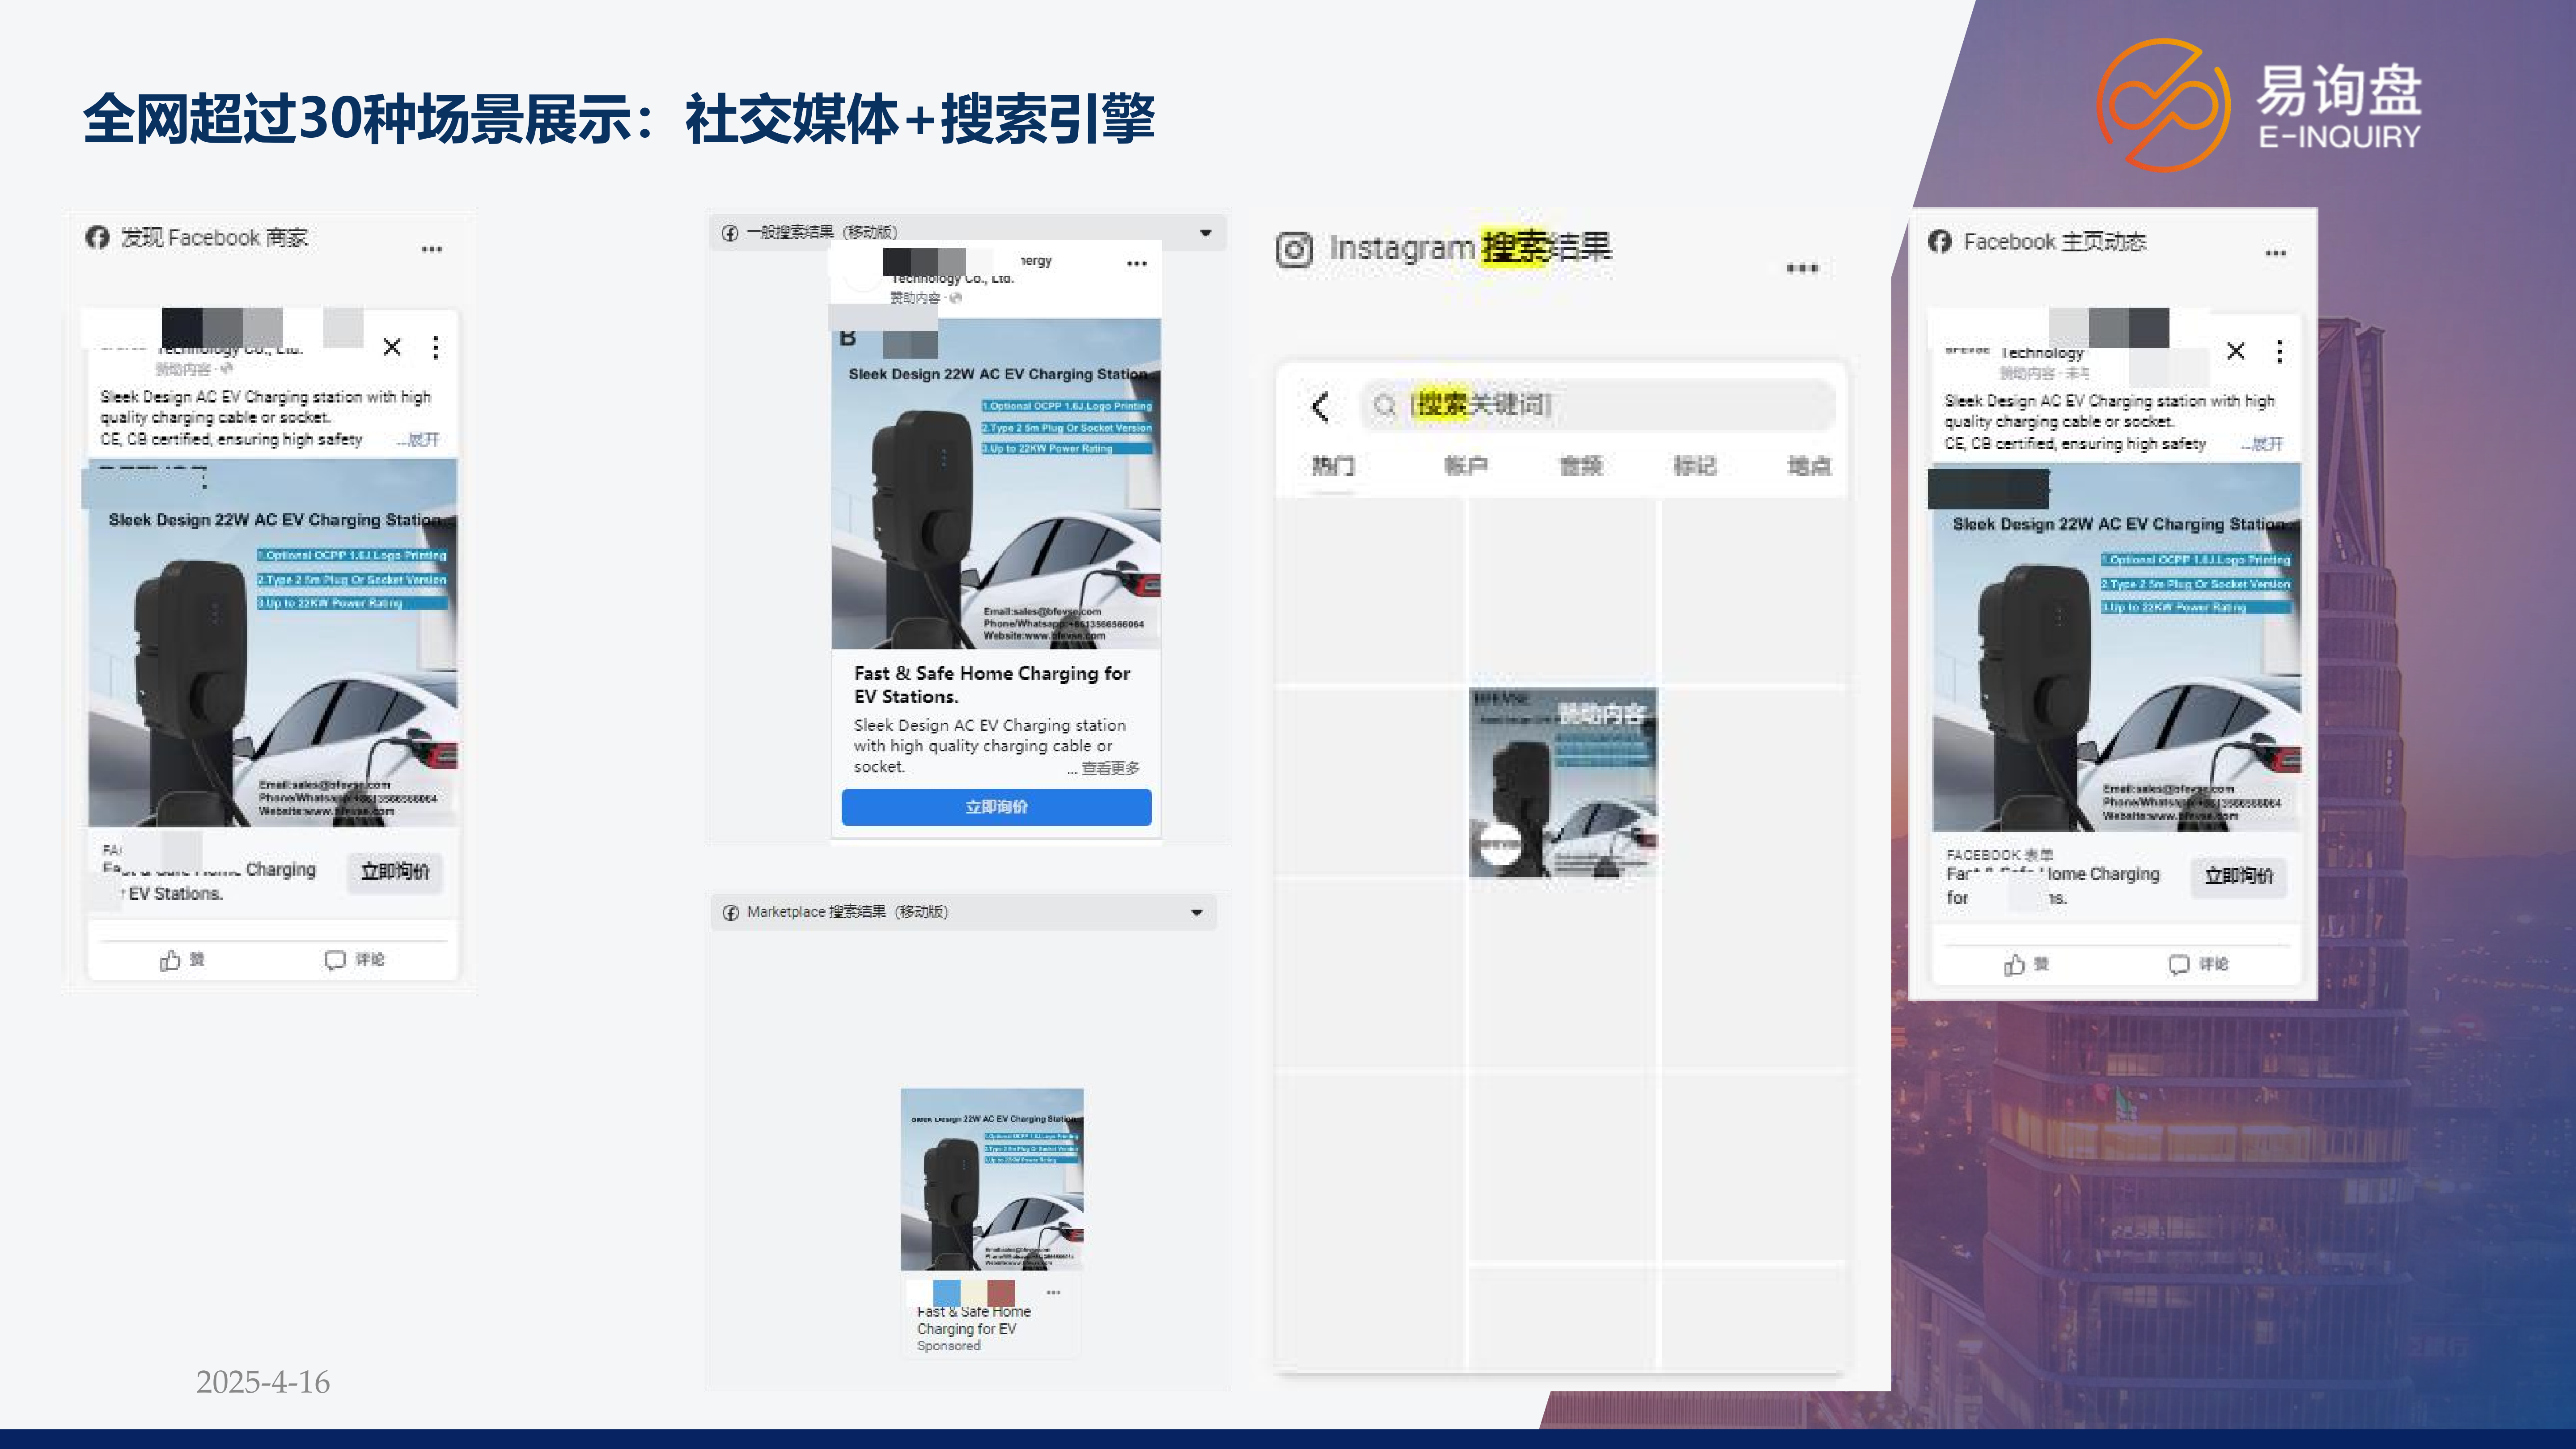The height and width of the screenshot is (1449, 2576).
Task: Select the 帐户 tab in Instagram search
Action: point(1466,466)
